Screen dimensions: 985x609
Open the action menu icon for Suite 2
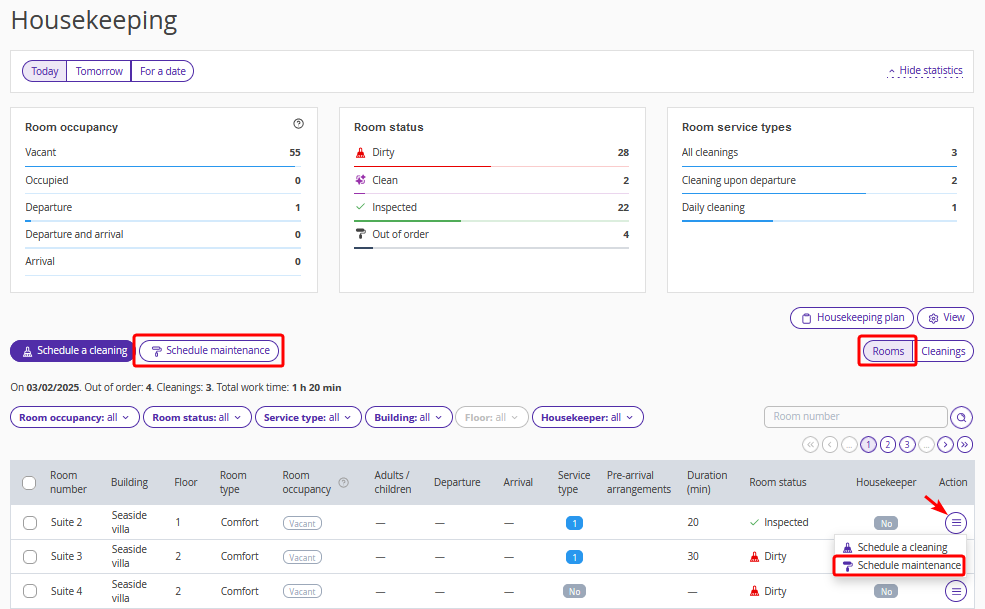tap(956, 522)
